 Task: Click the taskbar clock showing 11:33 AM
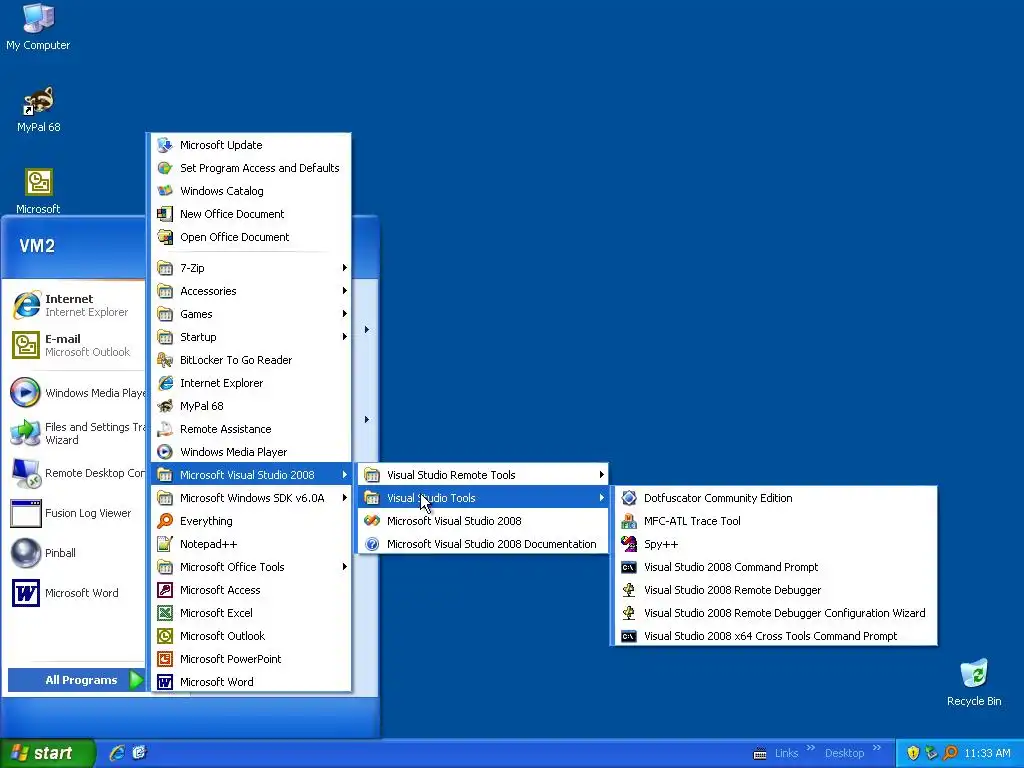[x=987, y=753]
